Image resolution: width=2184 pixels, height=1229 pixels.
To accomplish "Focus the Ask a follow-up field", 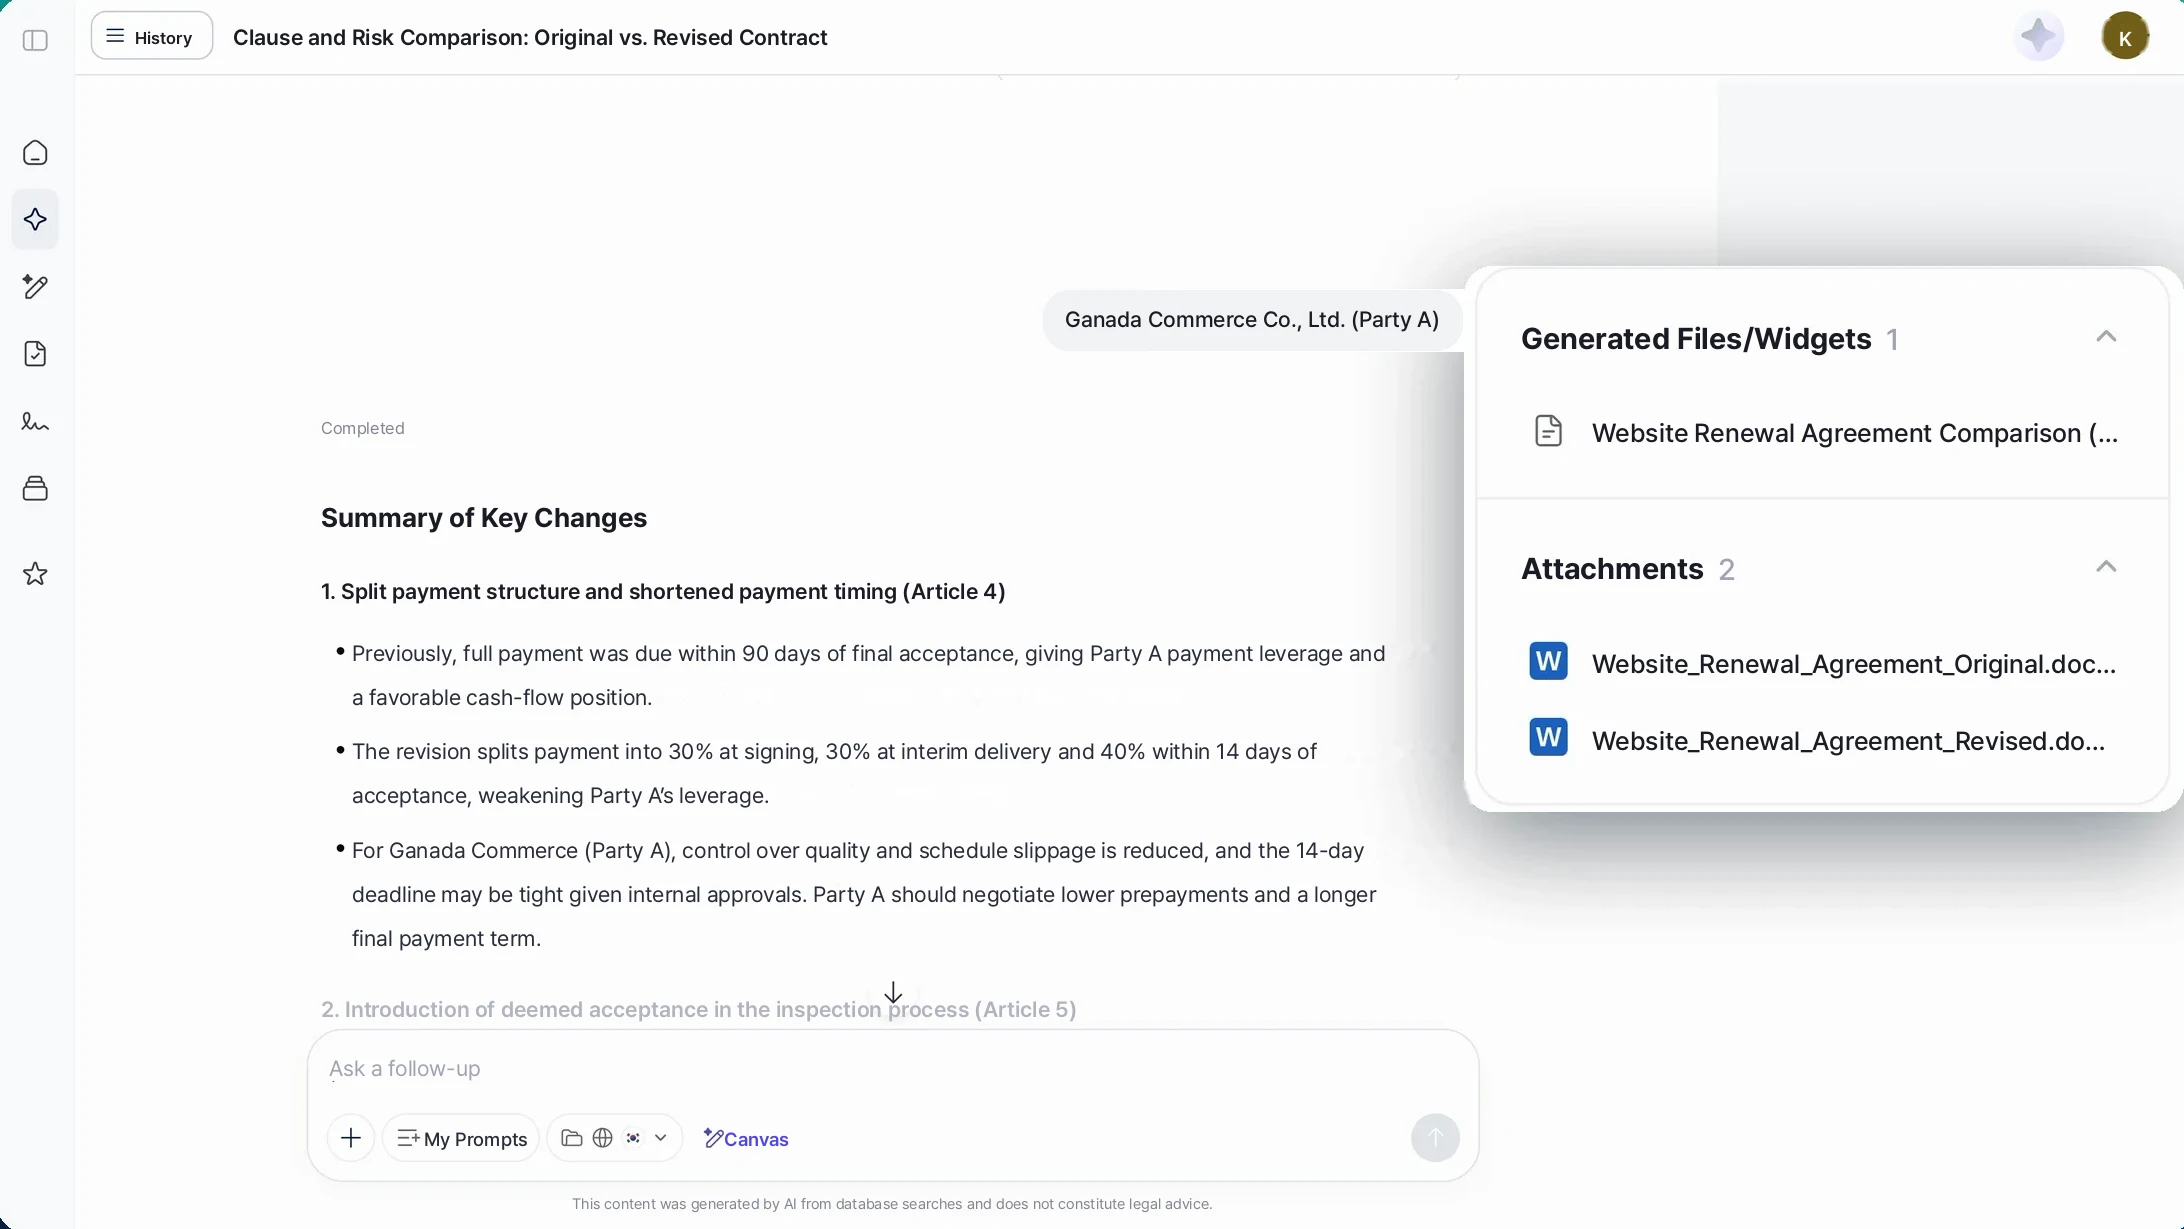I will pyautogui.click(x=892, y=1068).
